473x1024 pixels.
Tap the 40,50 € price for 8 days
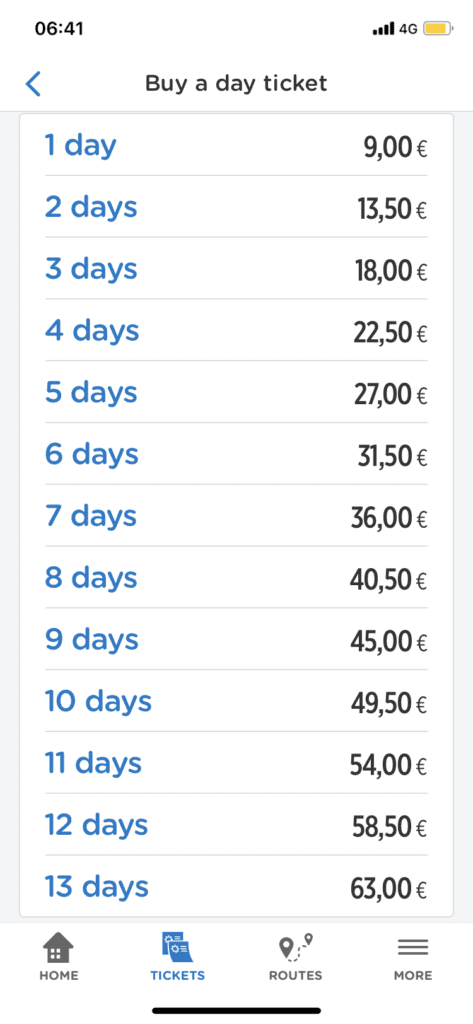pyautogui.click(x=388, y=579)
